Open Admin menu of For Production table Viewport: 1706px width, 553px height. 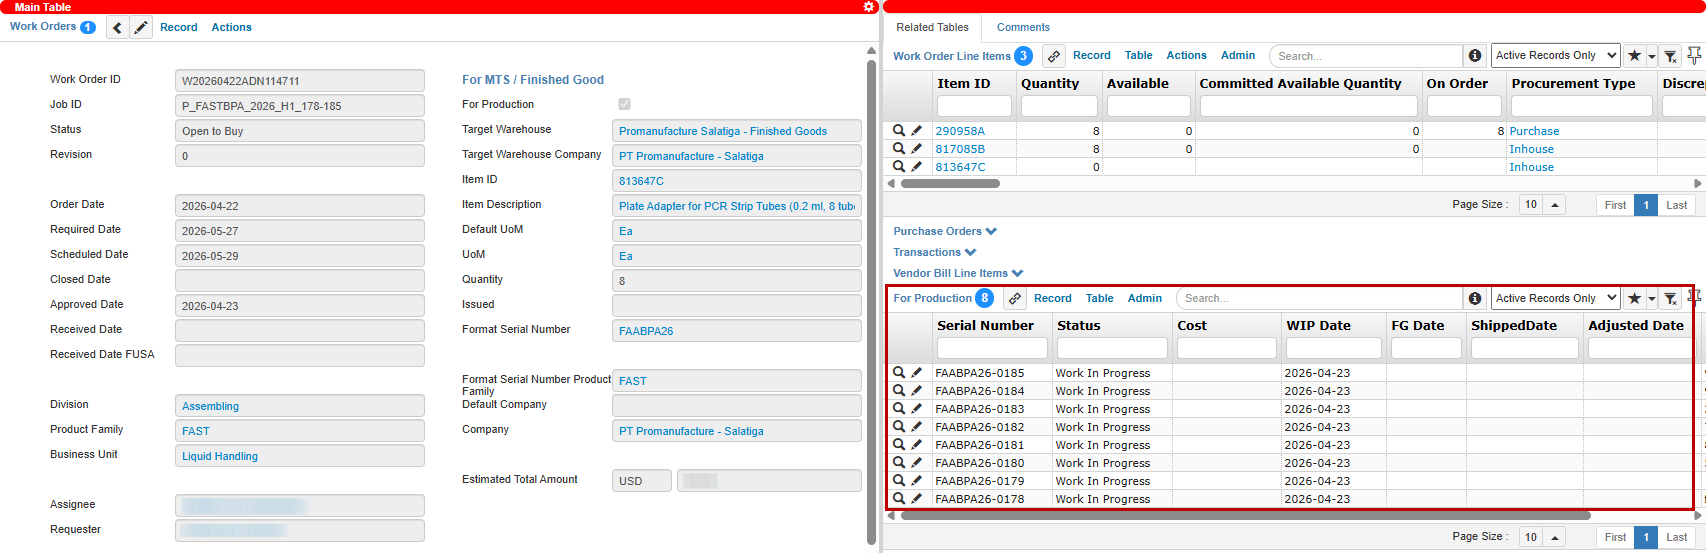(1144, 299)
